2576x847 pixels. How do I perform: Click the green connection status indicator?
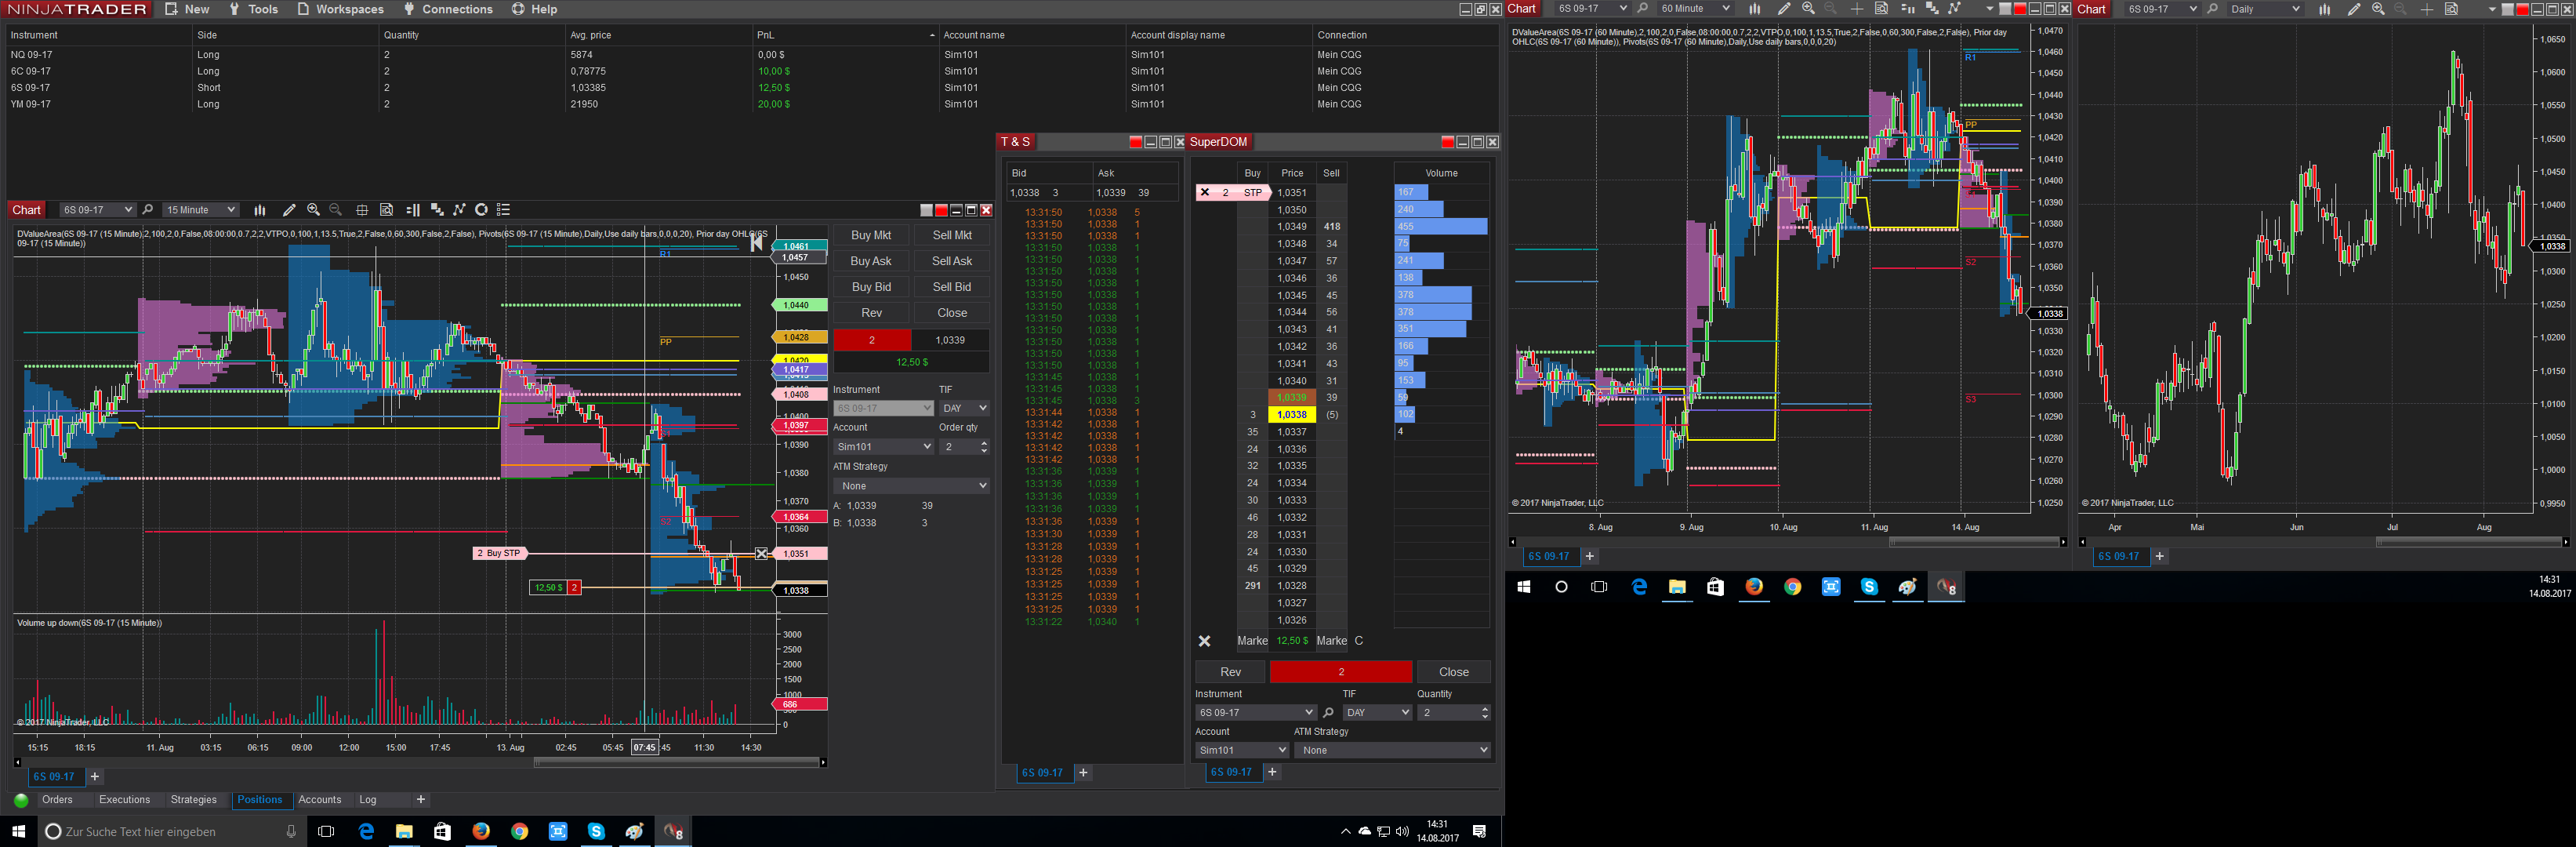pyautogui.click(x=21, y=800)
